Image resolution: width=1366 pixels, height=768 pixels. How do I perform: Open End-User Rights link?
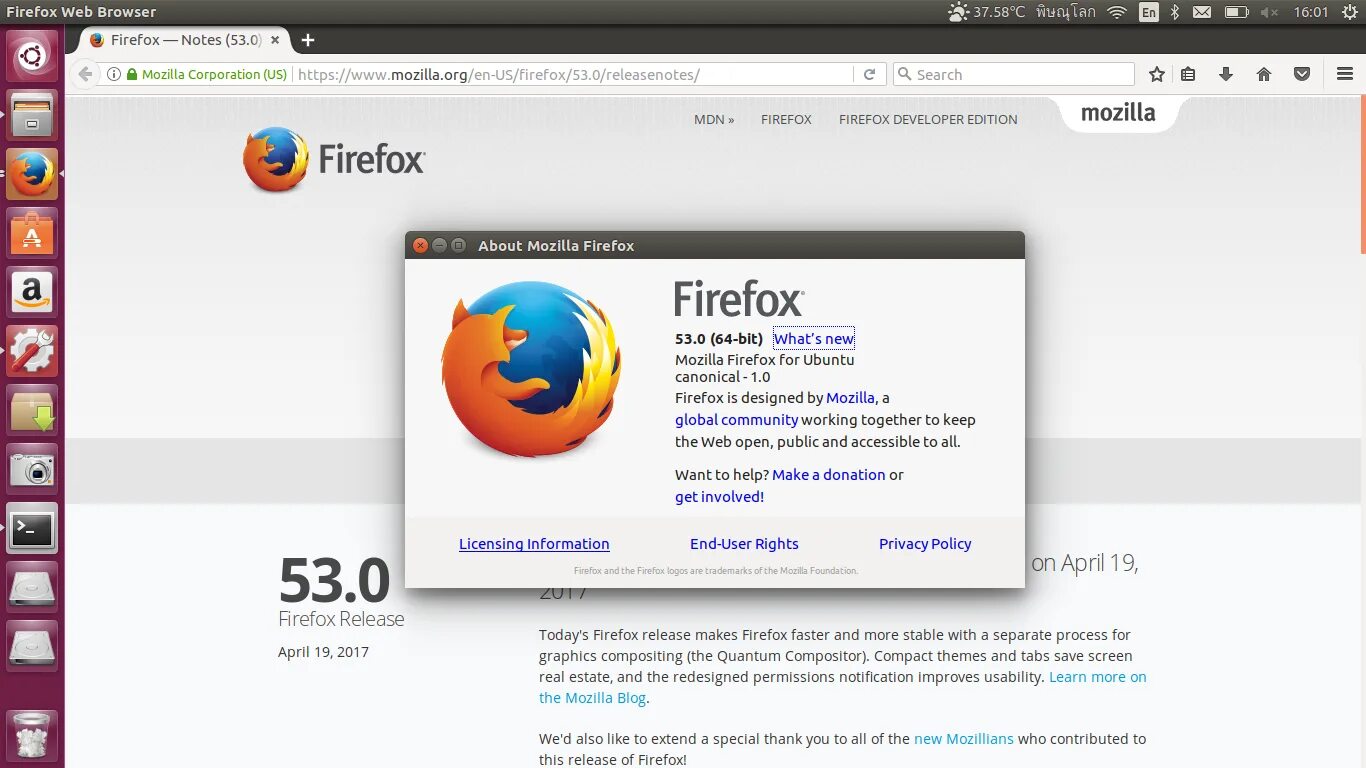coord(744,544)
